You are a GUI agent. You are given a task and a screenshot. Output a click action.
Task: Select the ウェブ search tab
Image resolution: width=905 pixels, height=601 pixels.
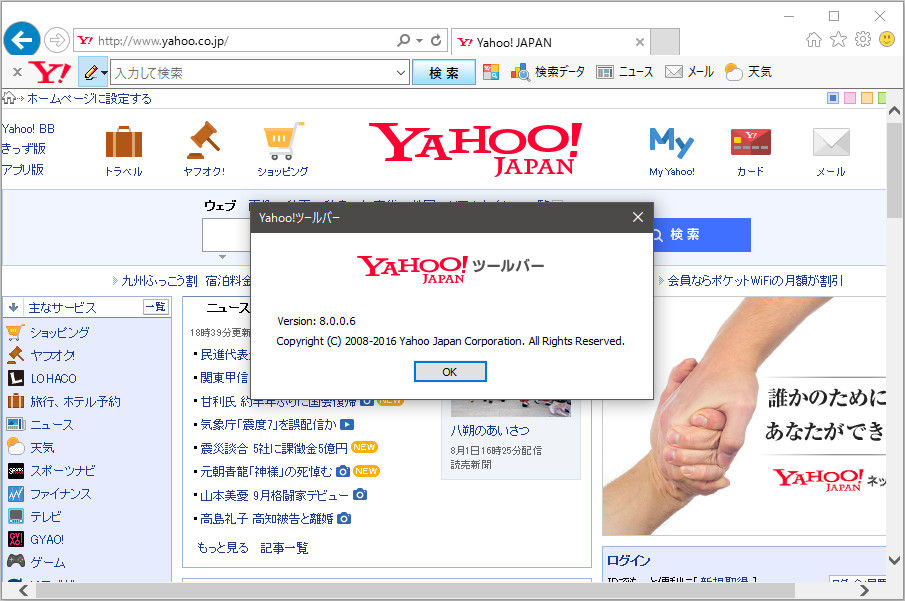pyautogui.click(x=220, y=206)
